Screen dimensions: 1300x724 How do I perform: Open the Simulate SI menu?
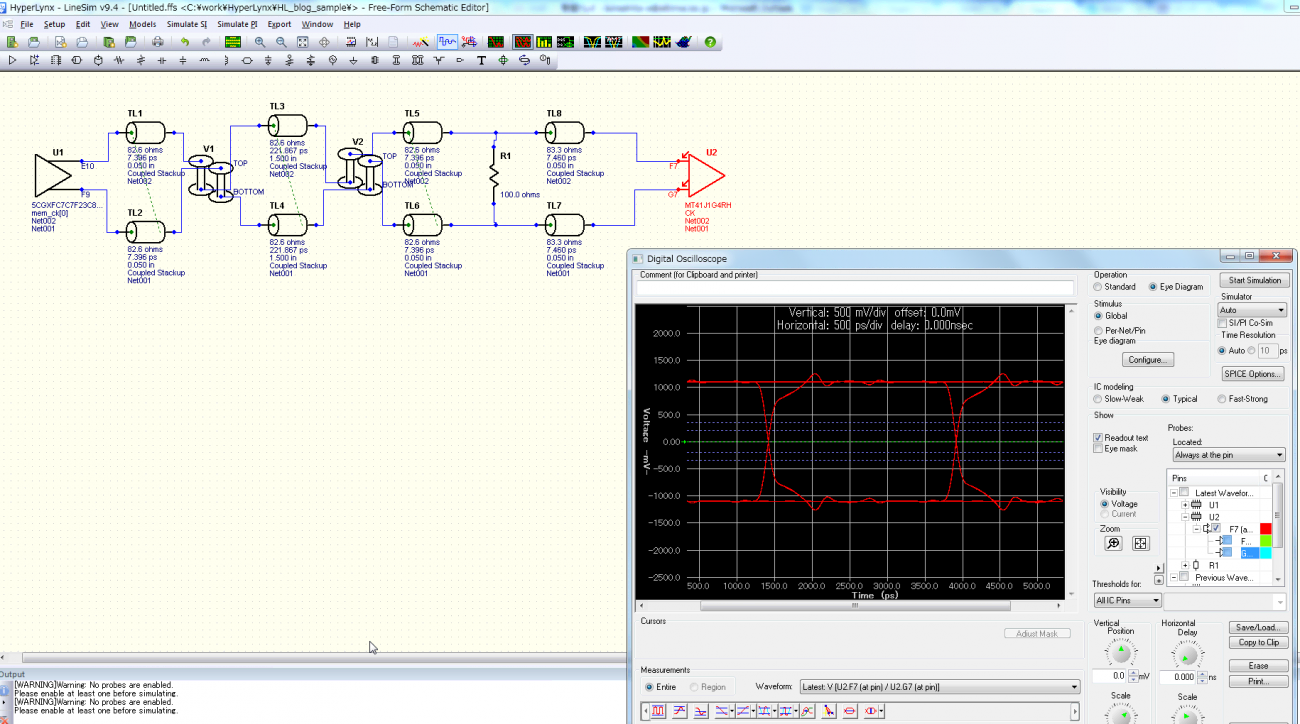[x=186, y=24]
